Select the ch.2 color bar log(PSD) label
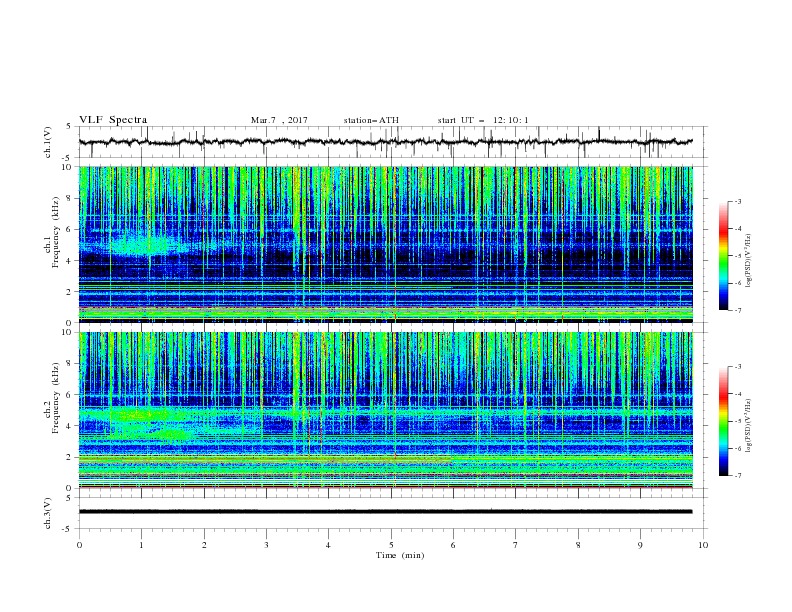Image resolution: width=792 pixels, height=612 pixels. (x=749, y=427)
